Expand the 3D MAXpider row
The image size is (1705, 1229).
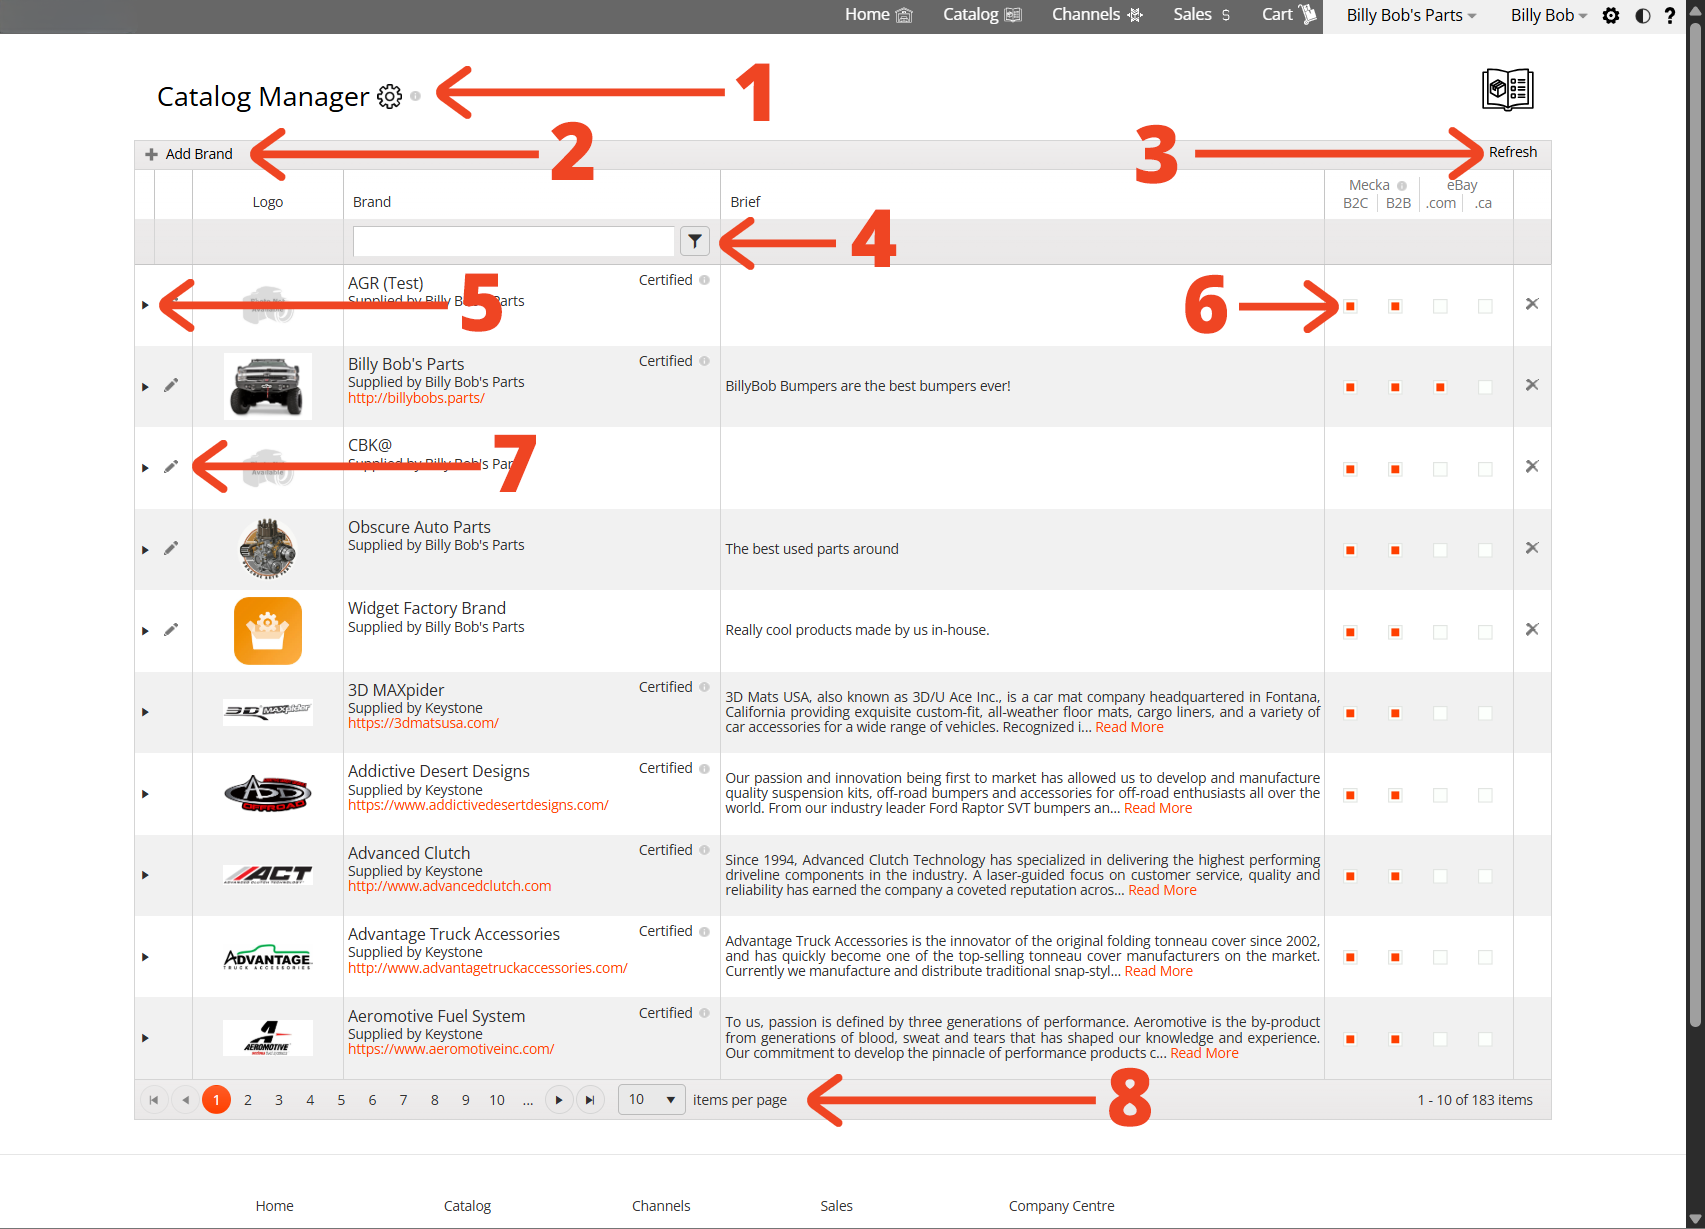[145, 712]
